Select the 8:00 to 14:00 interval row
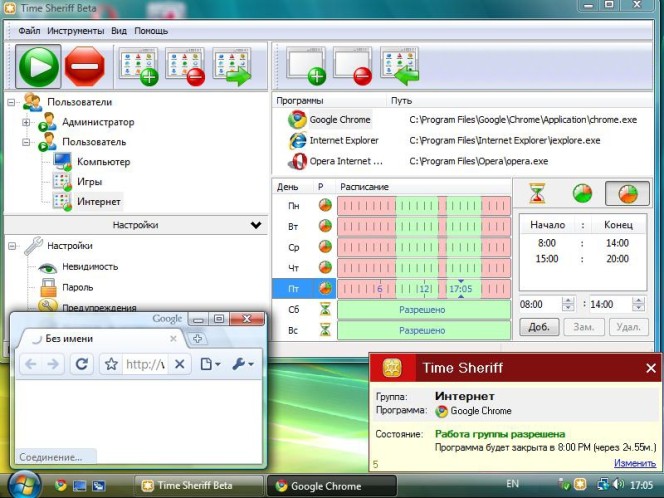The image size is (664, 498). click(583, 243)
